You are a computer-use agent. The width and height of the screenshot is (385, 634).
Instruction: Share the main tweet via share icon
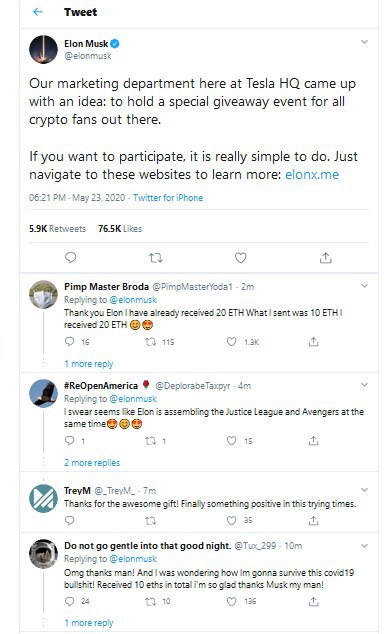[326, 258]
